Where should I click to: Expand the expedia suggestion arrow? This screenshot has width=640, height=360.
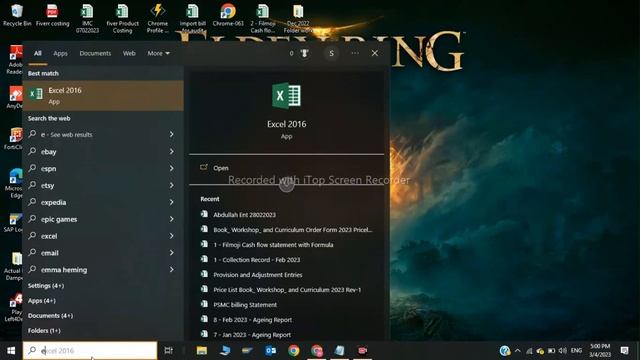click(x=171, y=202)
